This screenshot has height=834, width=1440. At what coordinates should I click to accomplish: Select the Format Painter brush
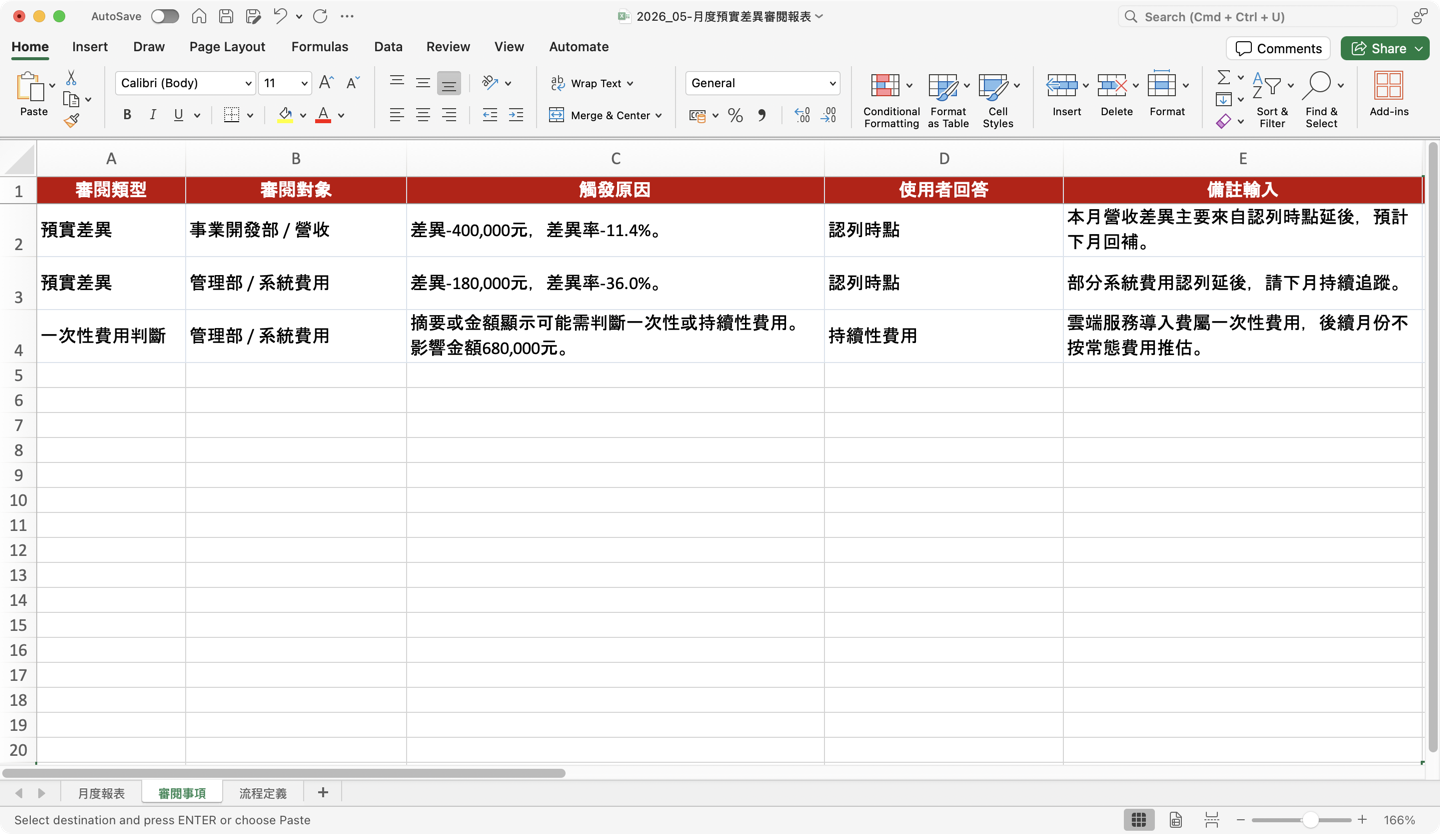(x=71, y=120)
